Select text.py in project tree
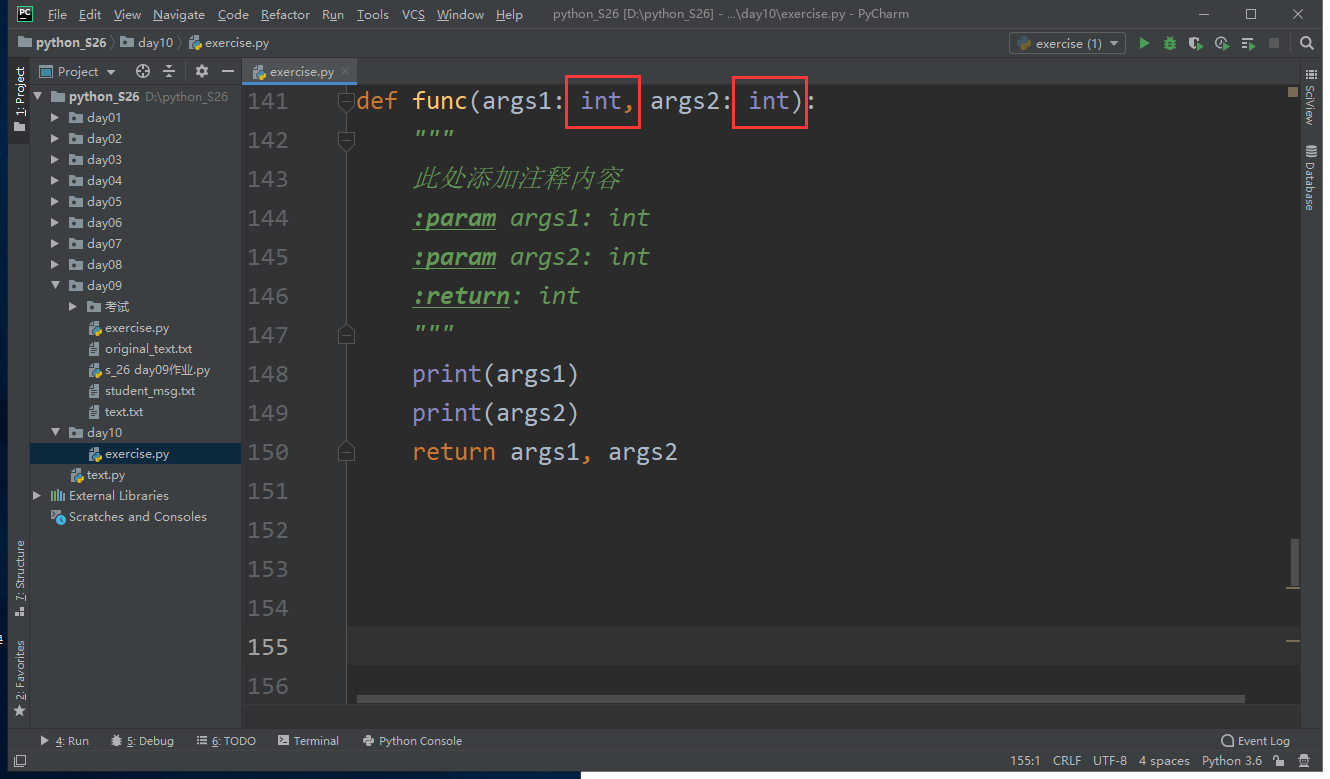Image resolution: width=1330 pixels, height=779 pixels. click(x=105, y=475)
